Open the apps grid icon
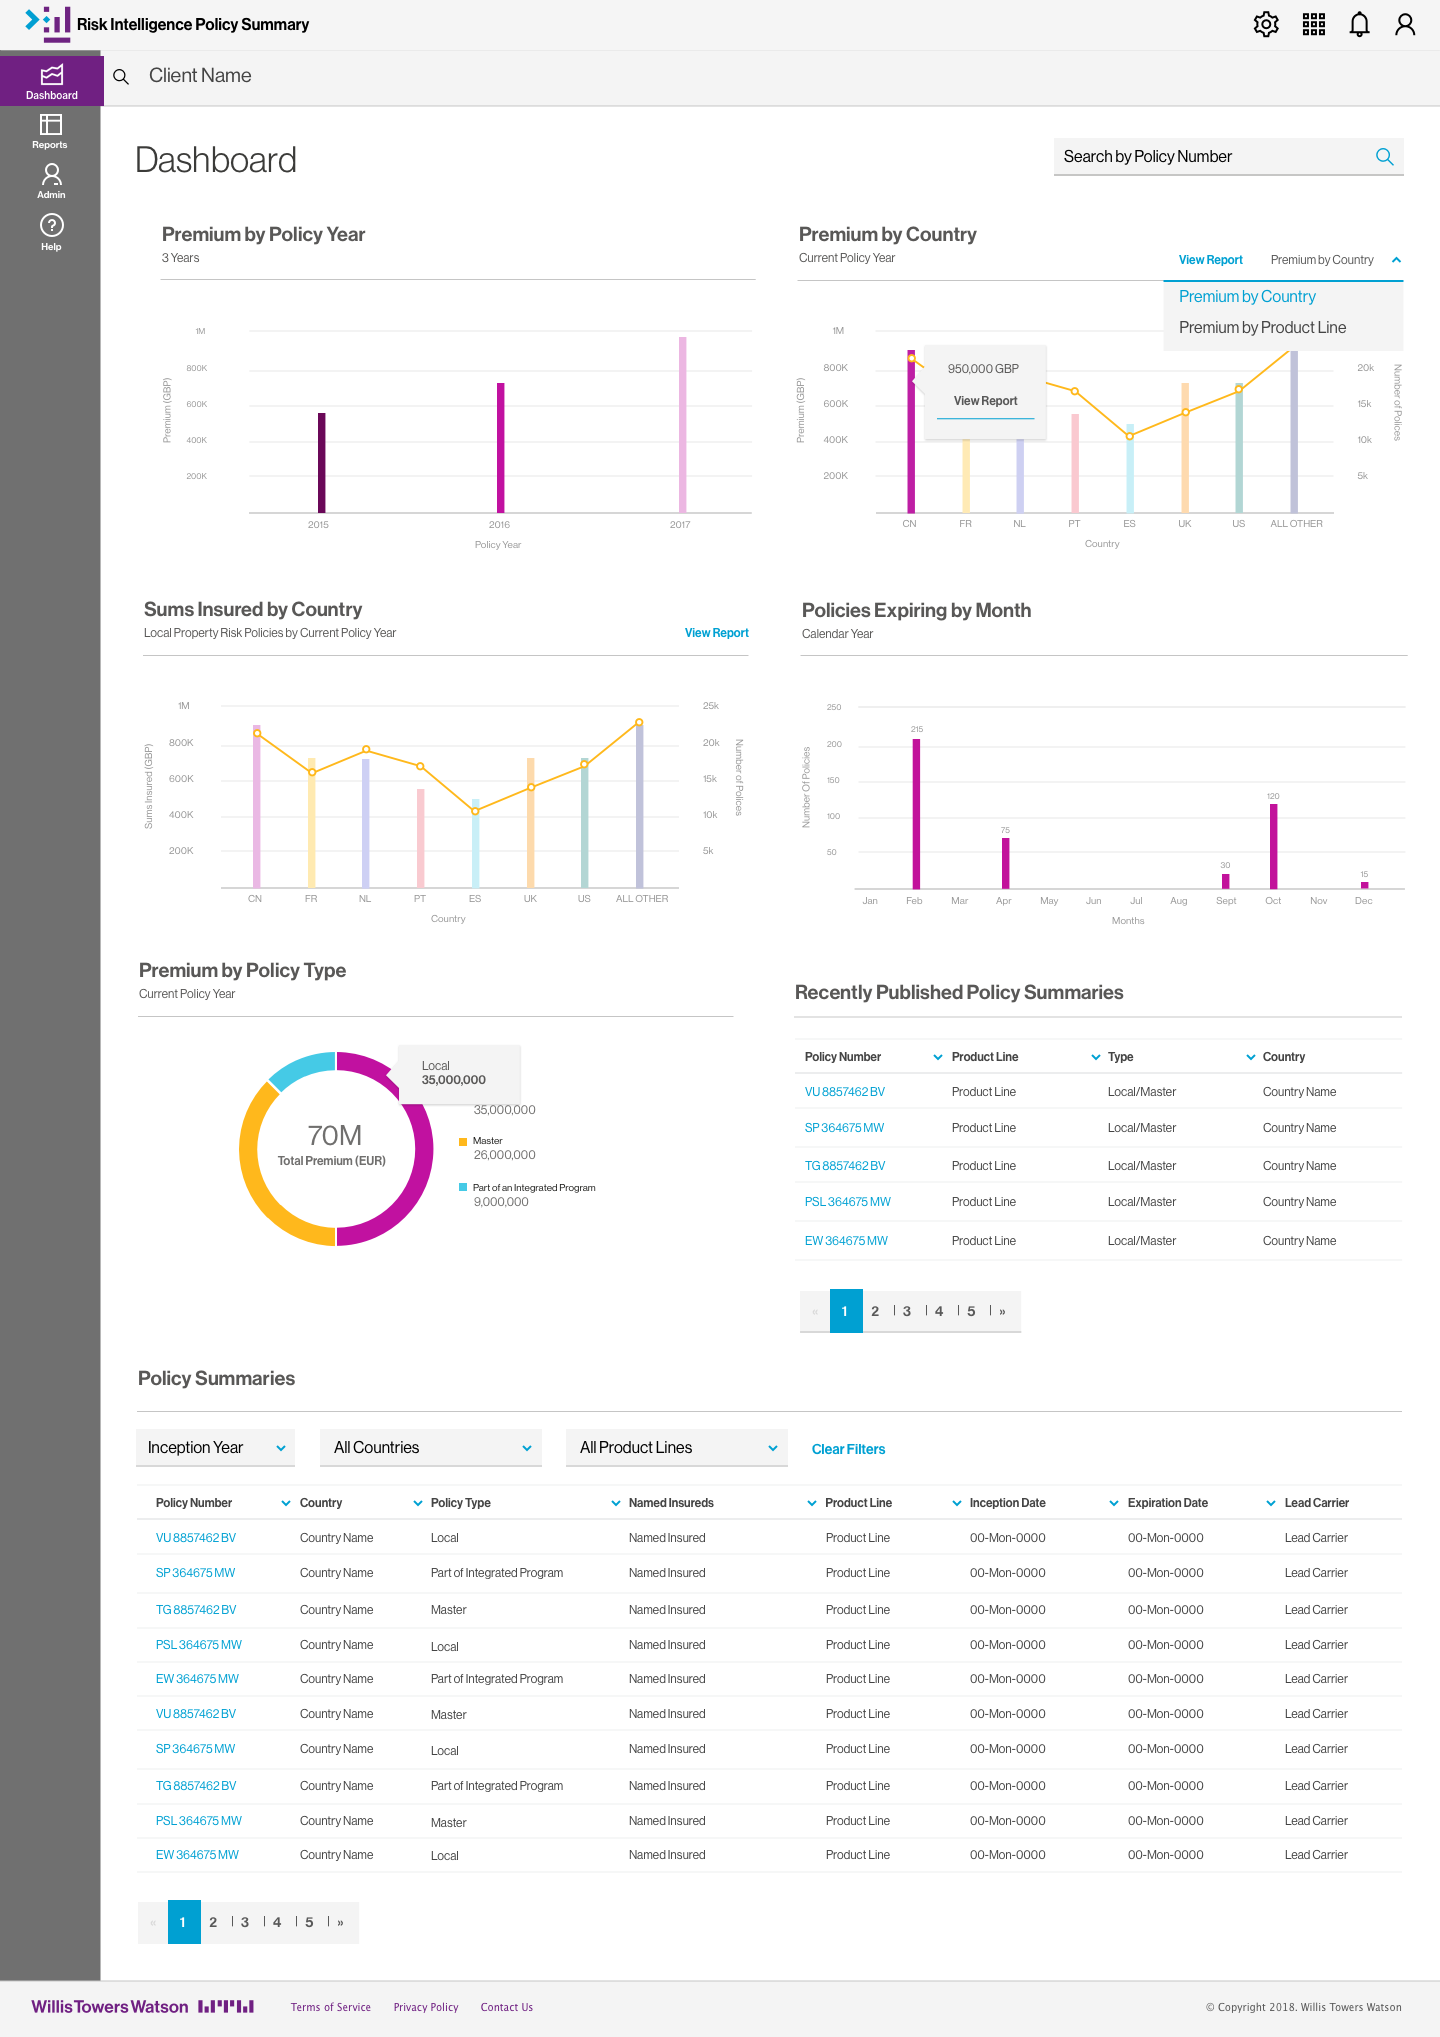This screenshot has width=1440, height=2037. click(x=1314, y=24)
